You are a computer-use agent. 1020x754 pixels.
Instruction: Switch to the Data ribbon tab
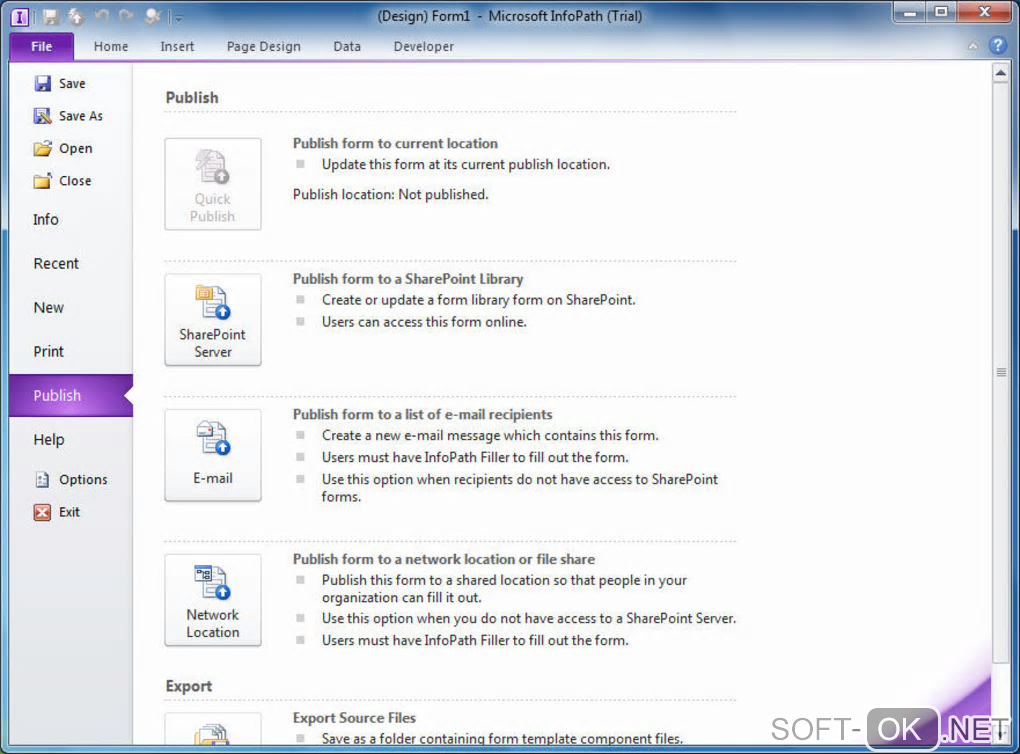coord(347,46)
